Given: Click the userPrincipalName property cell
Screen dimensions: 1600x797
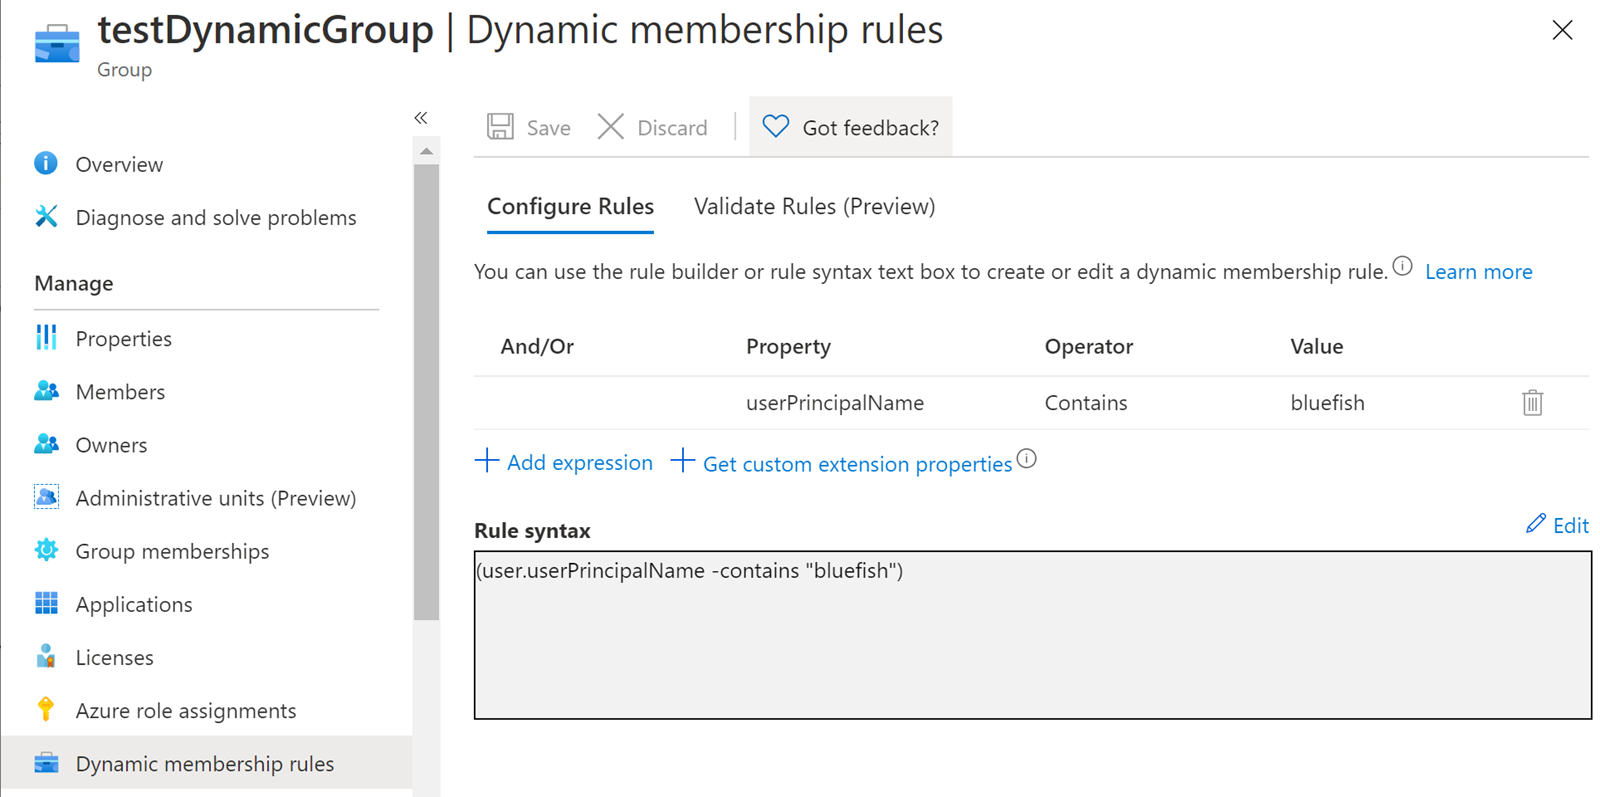Looking at the screenshot, I should pyautogui.click(x=835, y=403).
